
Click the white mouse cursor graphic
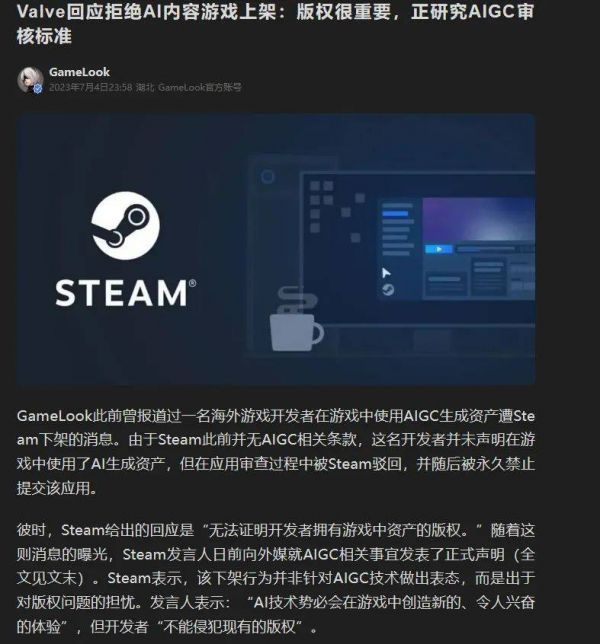pos(386,273)
